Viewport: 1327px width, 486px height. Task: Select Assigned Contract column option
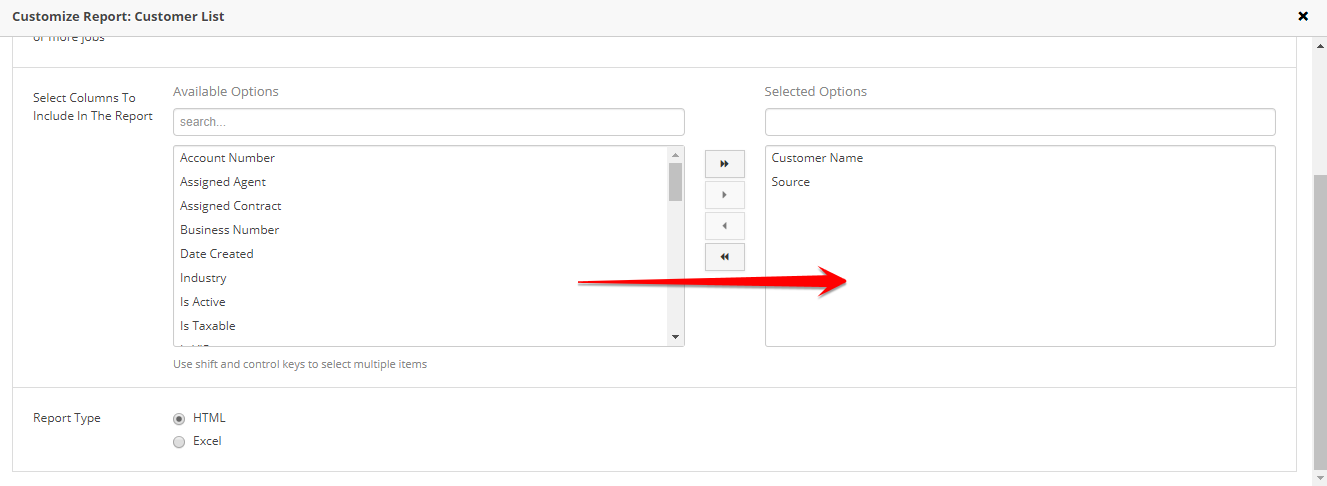click(421, 206)
